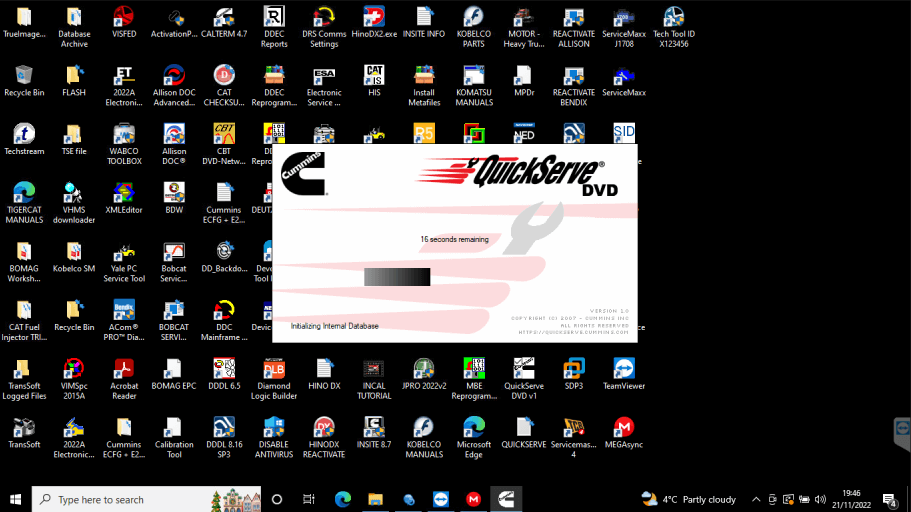Select the DISABLE ANTIVIRUS shortcut

(x=274, y=429)
